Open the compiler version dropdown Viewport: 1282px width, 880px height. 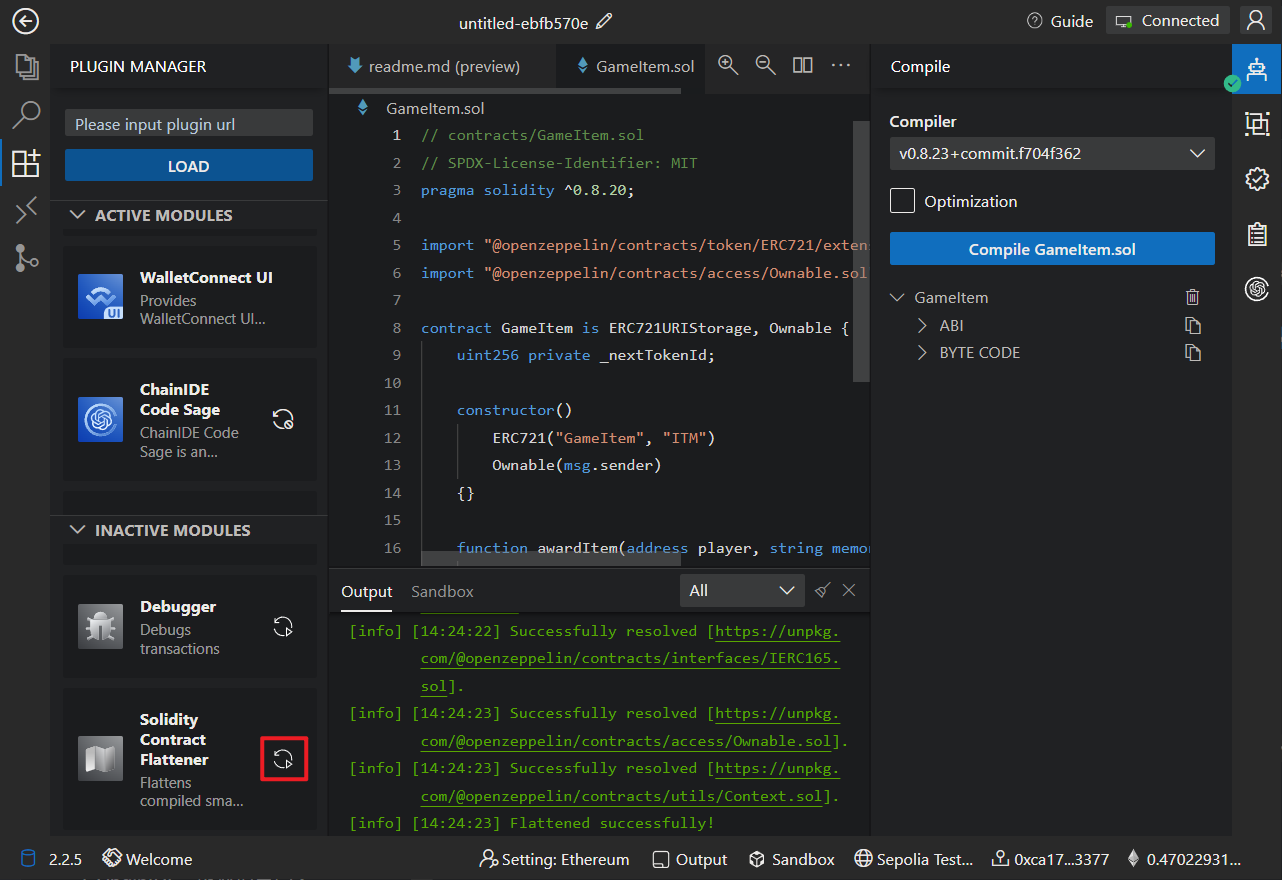1051,154
